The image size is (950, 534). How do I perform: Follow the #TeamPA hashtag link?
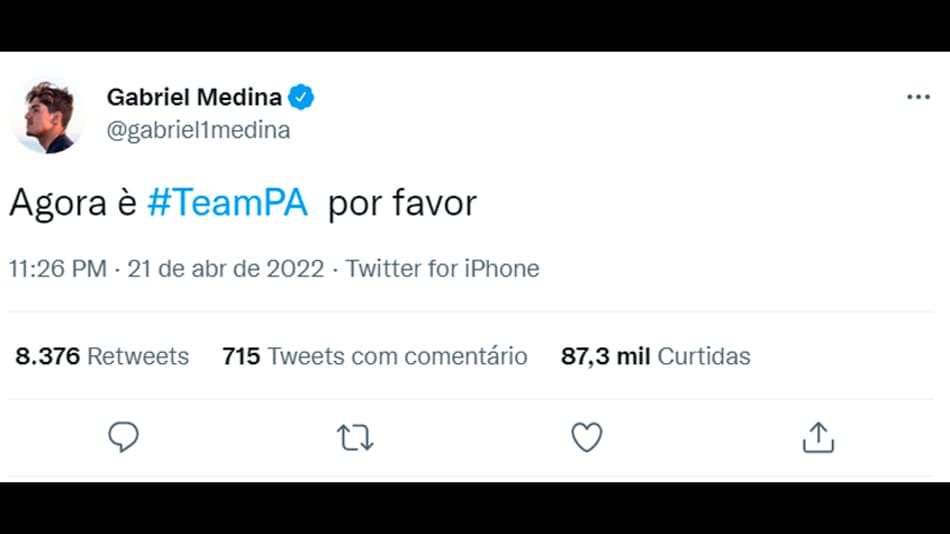click(226, 203)
